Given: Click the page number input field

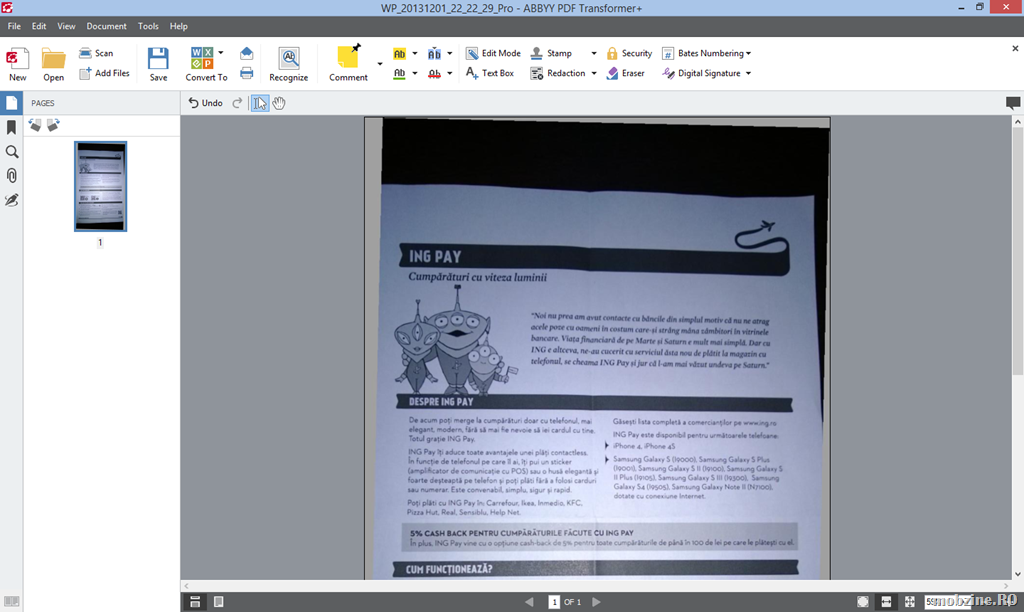Looking at the screenshot, I should tap(554, 602).
